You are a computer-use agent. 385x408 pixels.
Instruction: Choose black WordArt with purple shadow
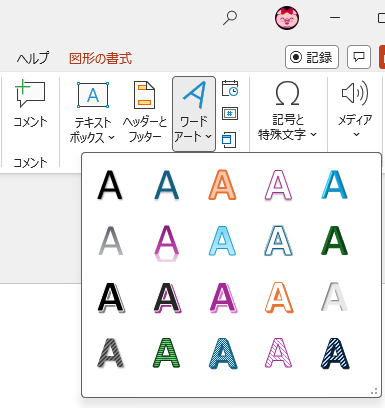tap(167, 297)
